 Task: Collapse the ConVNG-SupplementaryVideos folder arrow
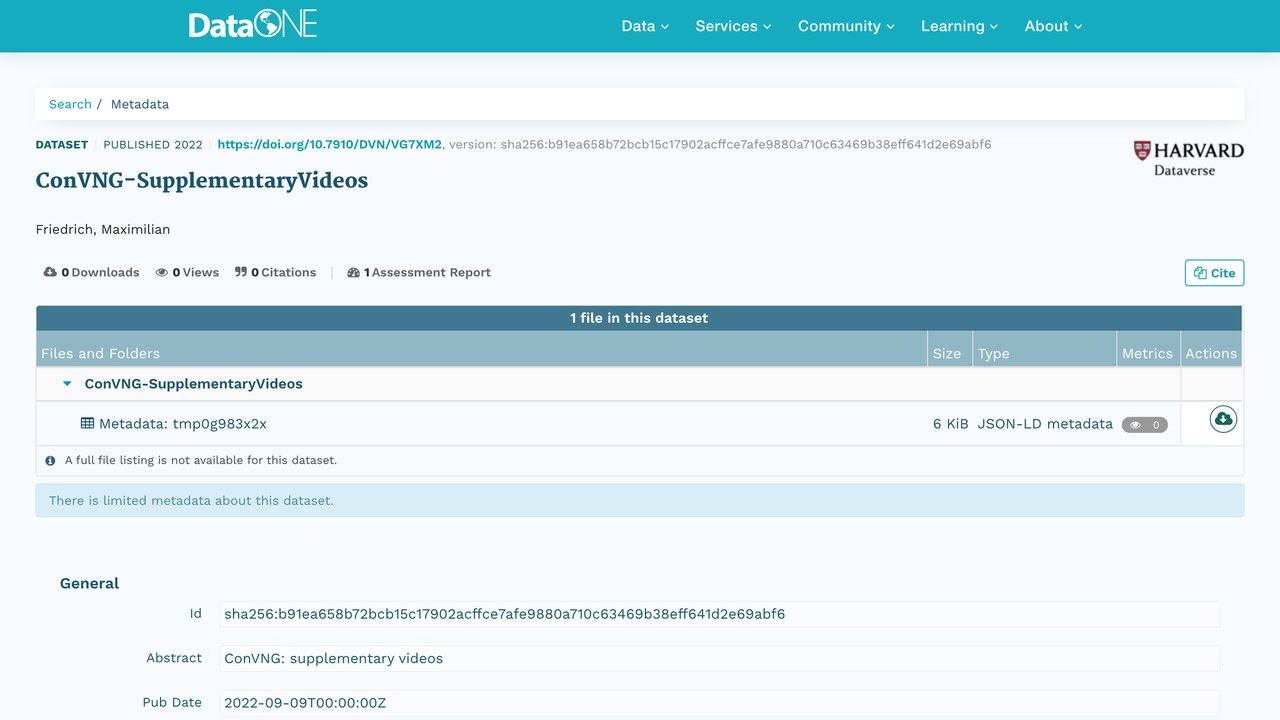point(67,384)
